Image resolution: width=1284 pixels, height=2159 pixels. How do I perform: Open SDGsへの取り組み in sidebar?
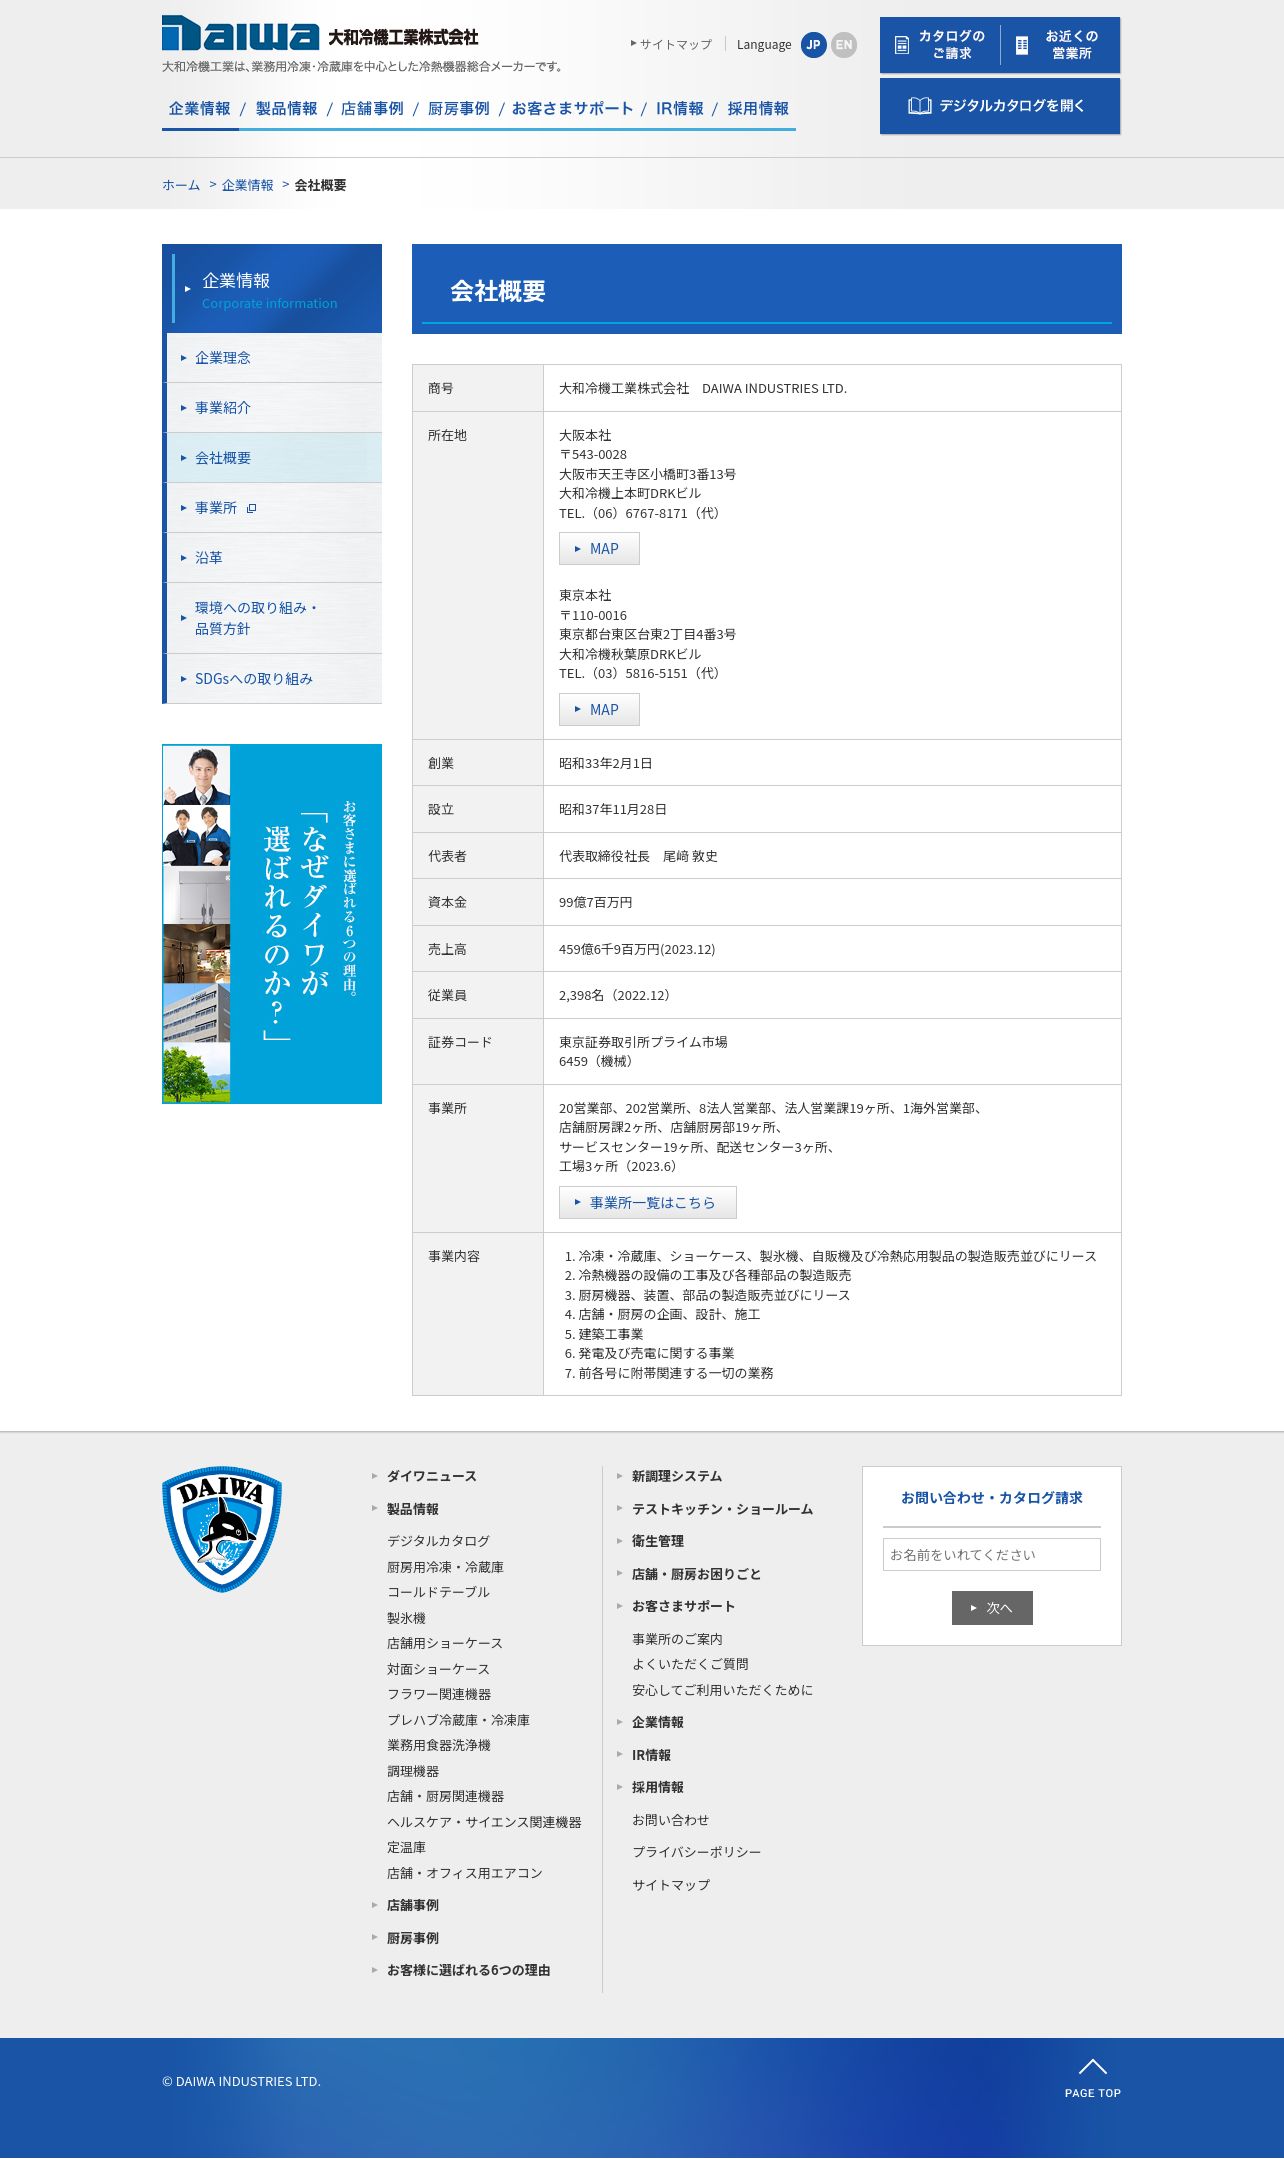pyautogui.click(x=274, y=679)
